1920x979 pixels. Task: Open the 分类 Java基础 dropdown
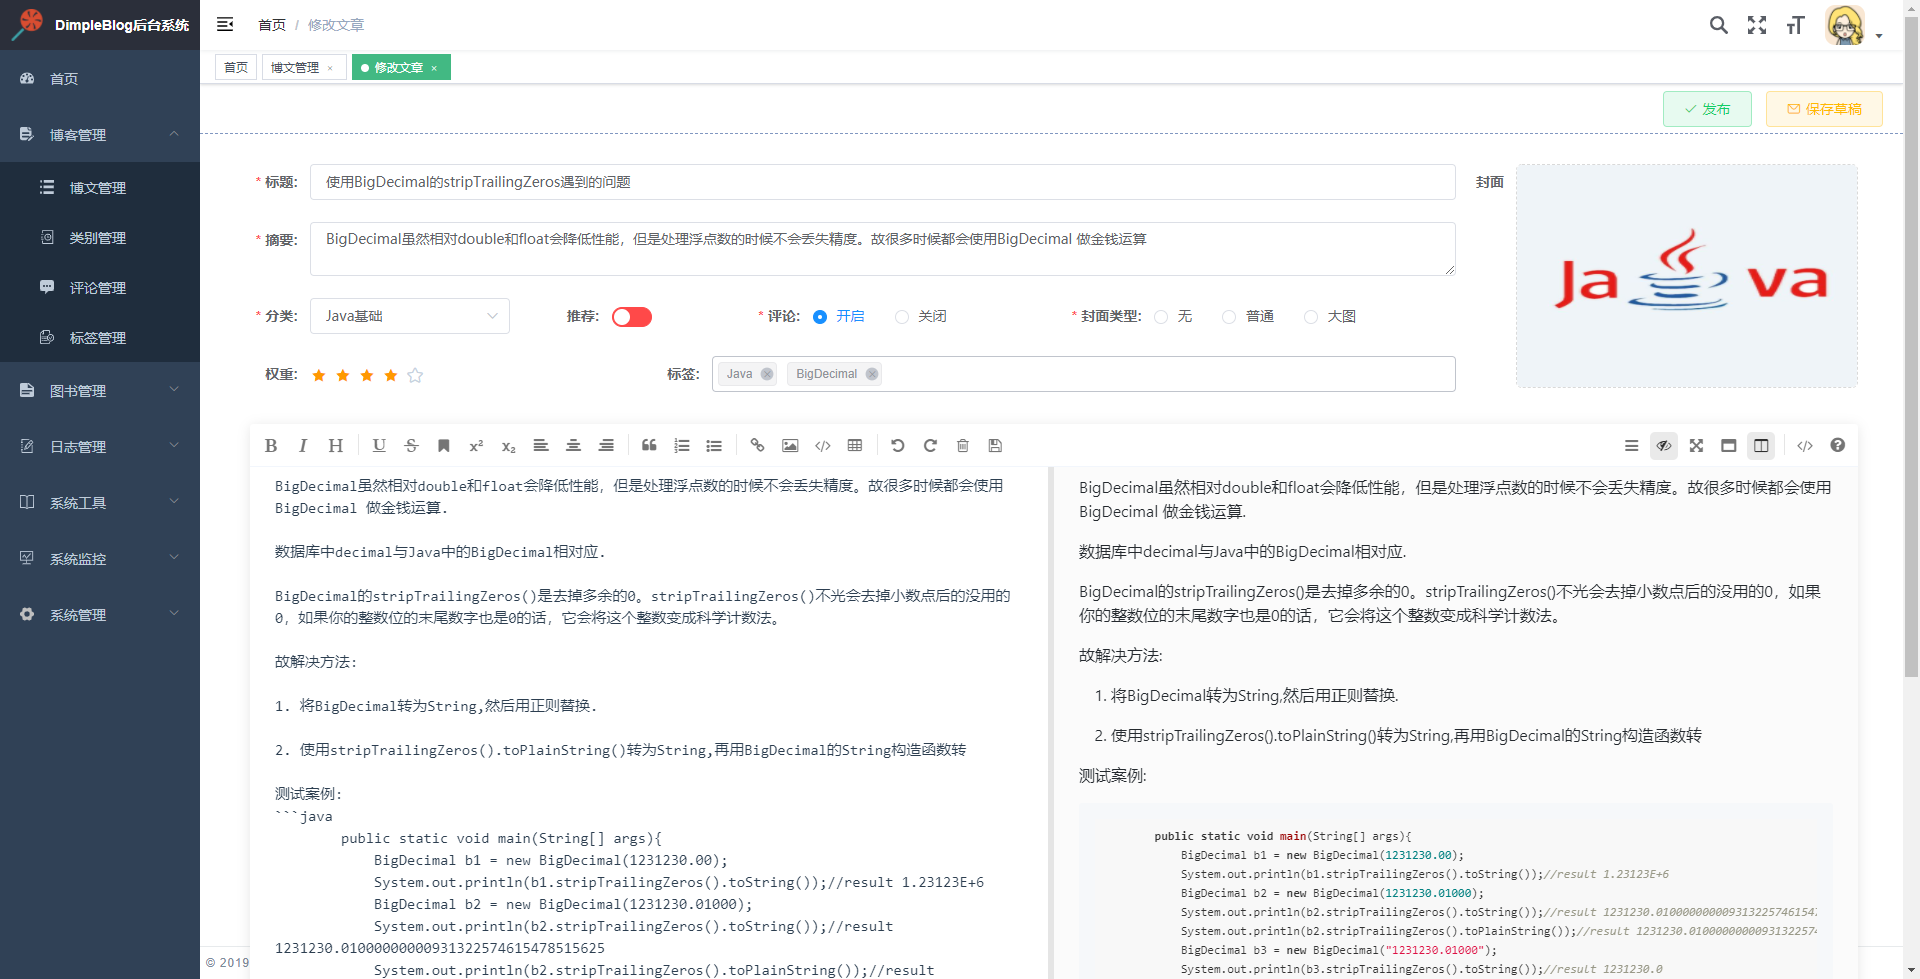(410, 316)
